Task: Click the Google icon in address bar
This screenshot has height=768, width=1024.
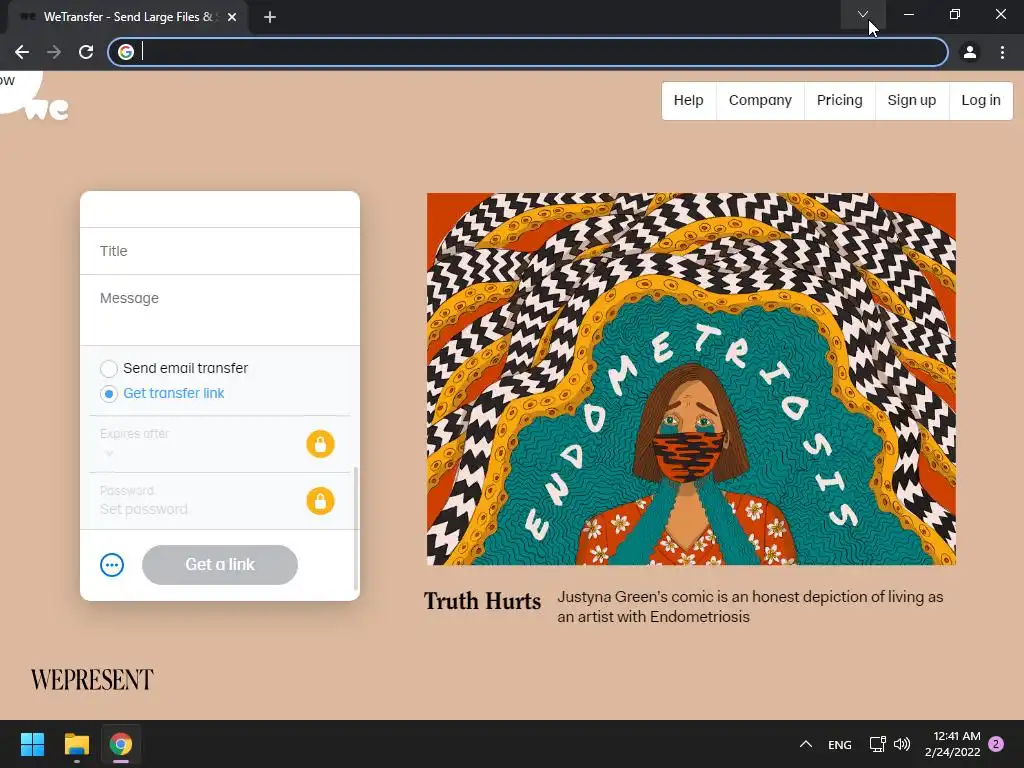Action: [x=126, y=52]
